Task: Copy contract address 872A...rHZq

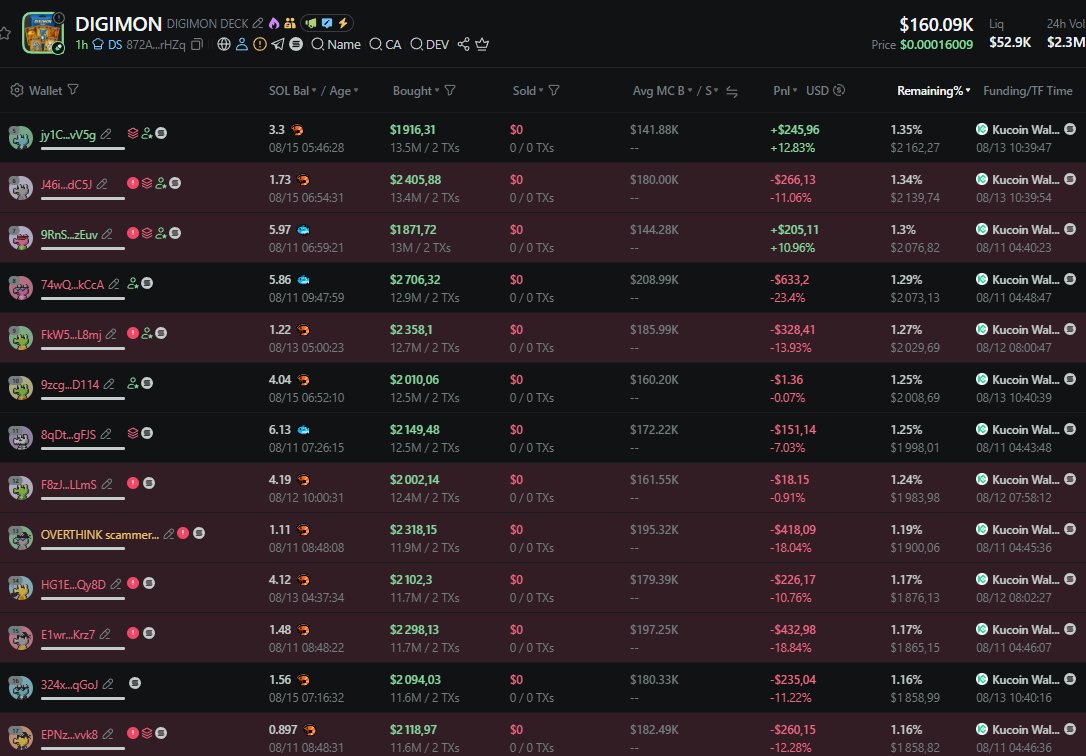Action: point(197,44)
